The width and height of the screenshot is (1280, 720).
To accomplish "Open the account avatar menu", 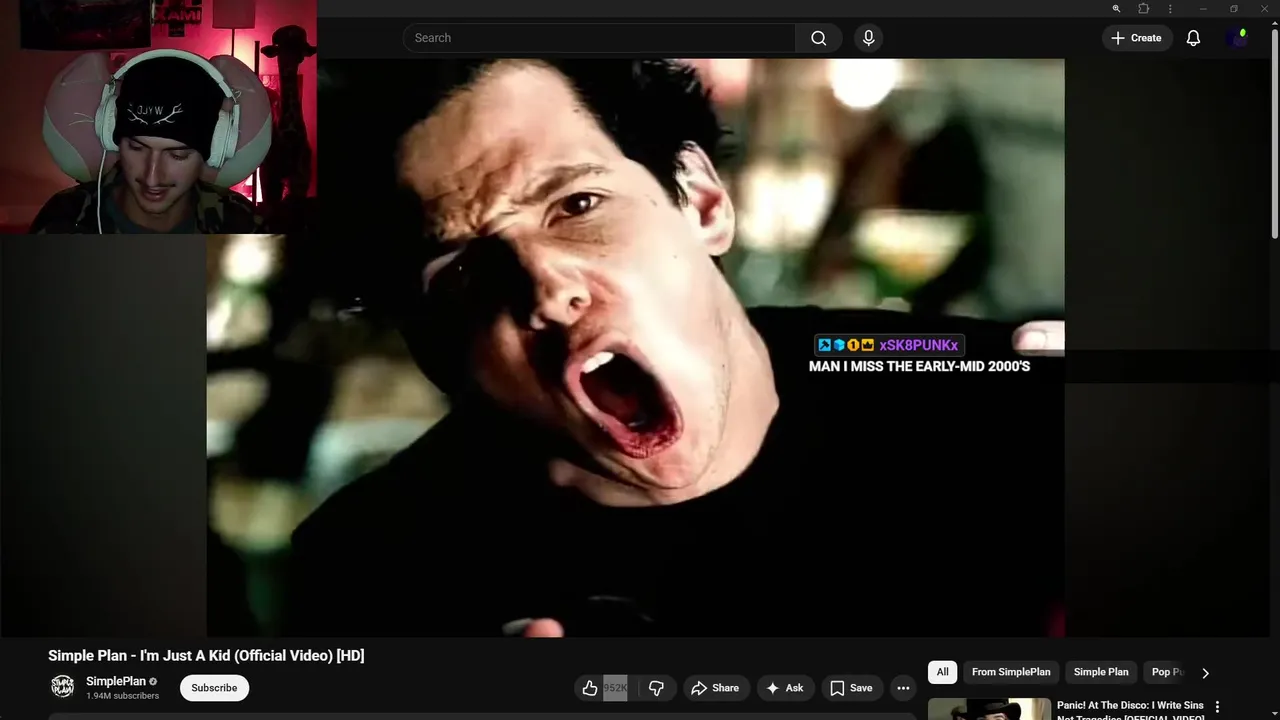I will coord(1237,38).
